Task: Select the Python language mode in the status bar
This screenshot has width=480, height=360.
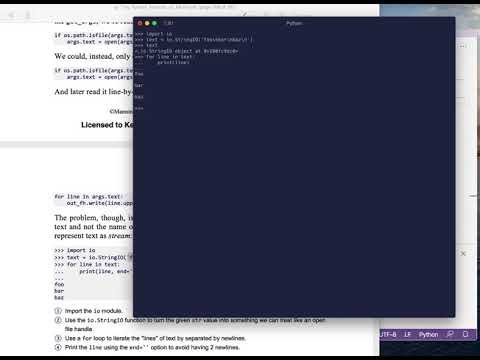Action: point(428,334)
